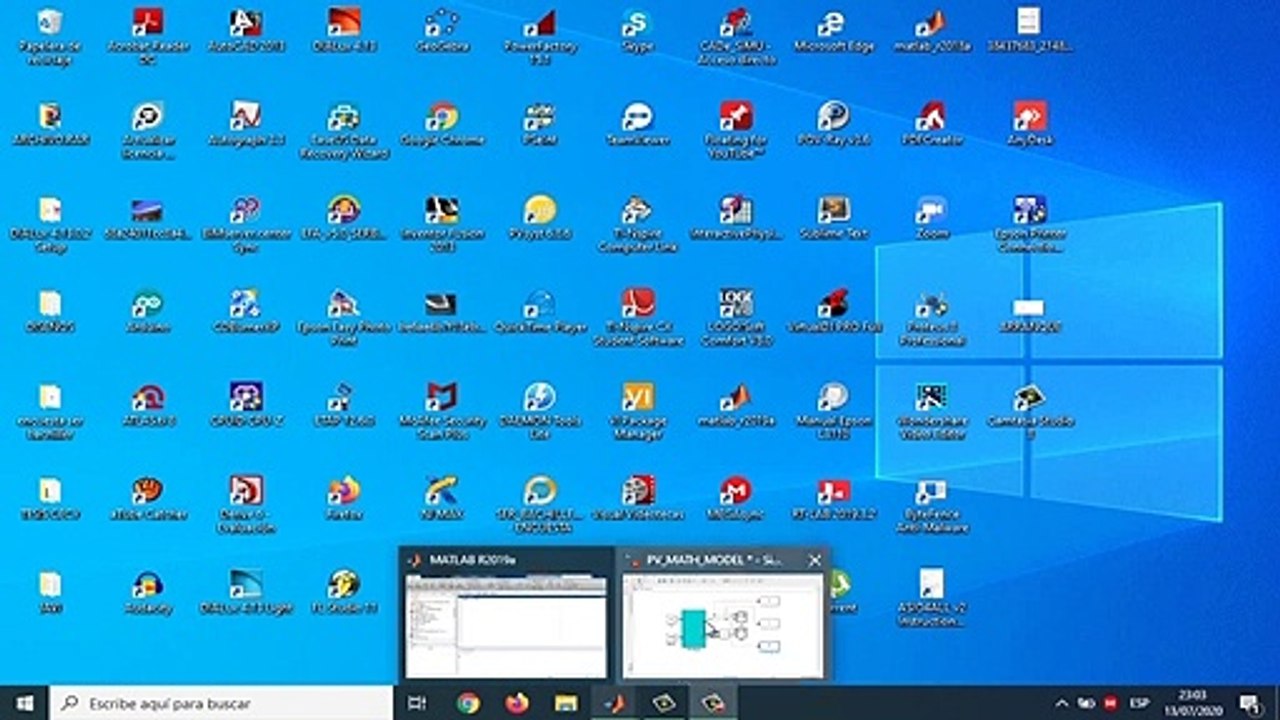This screenshot has width=1280, height=720.
Task: Select the PowerFactory desktop shortcut
Action: [539, 35]
